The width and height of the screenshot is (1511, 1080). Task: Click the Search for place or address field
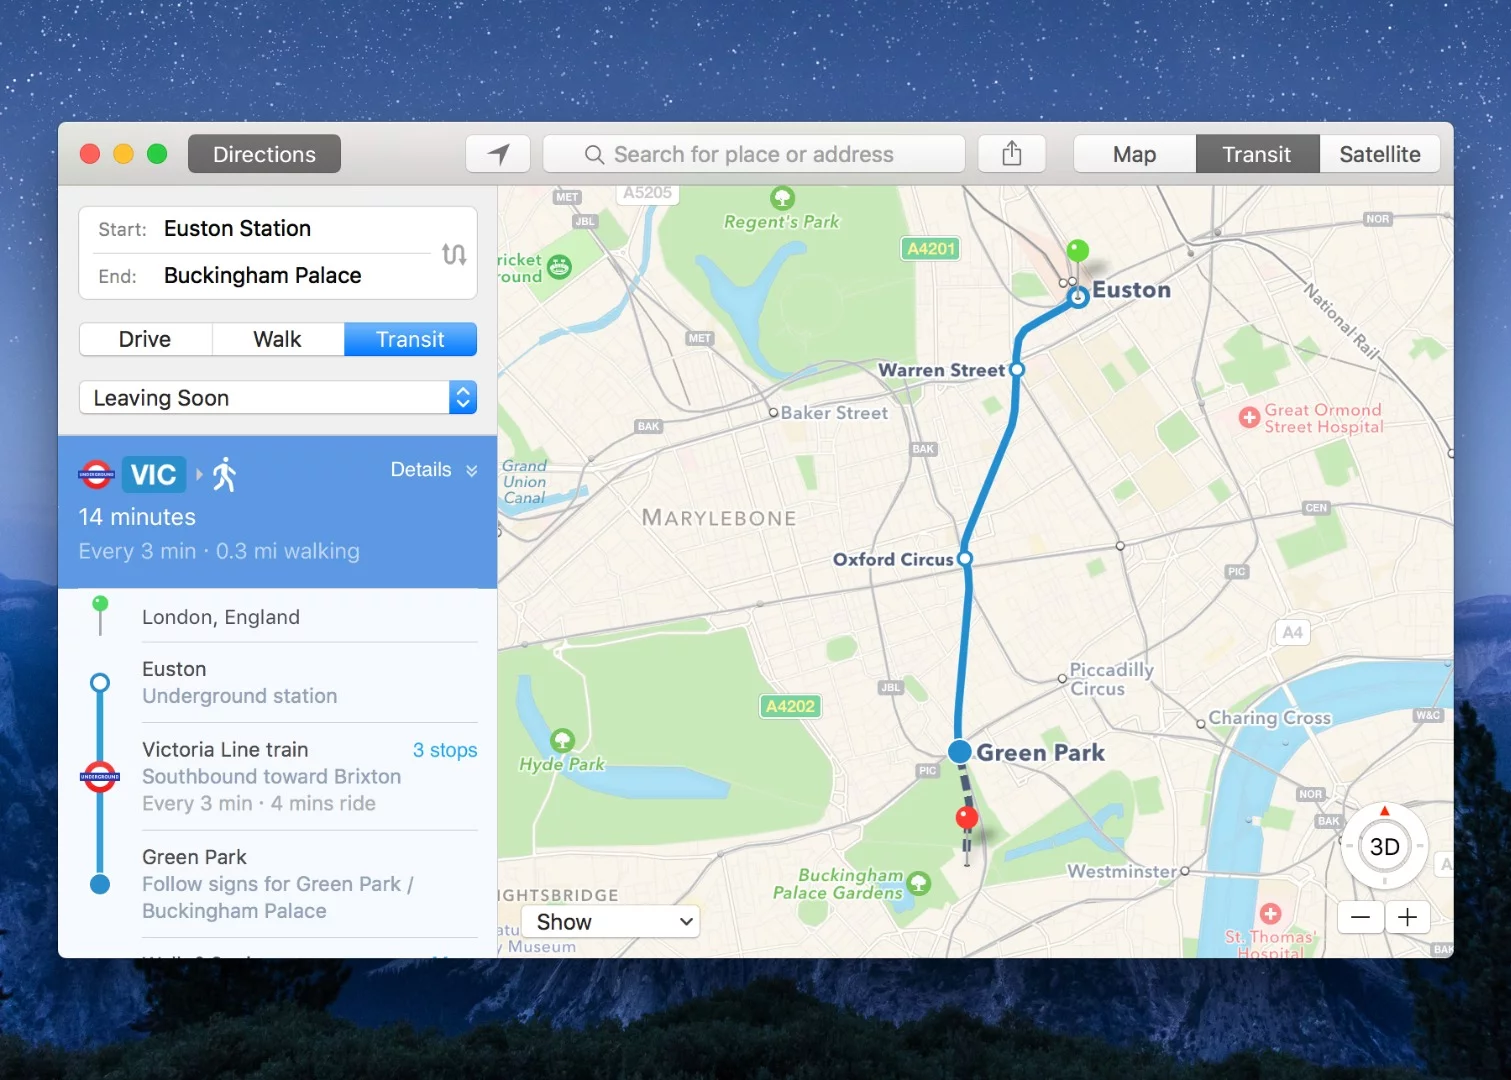(x=754, y=153)
